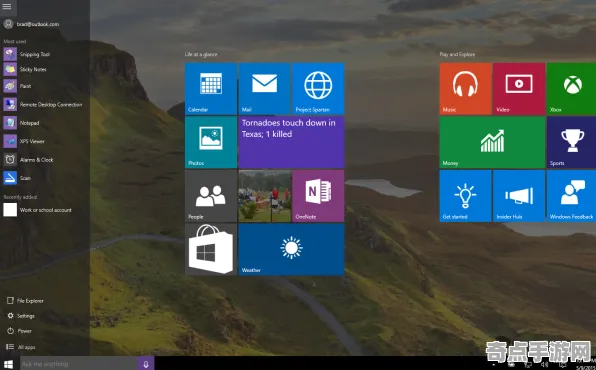Open the Get started lightbulb tile
Viewport: 596px width, 370px height.
(x=466, y=196)
